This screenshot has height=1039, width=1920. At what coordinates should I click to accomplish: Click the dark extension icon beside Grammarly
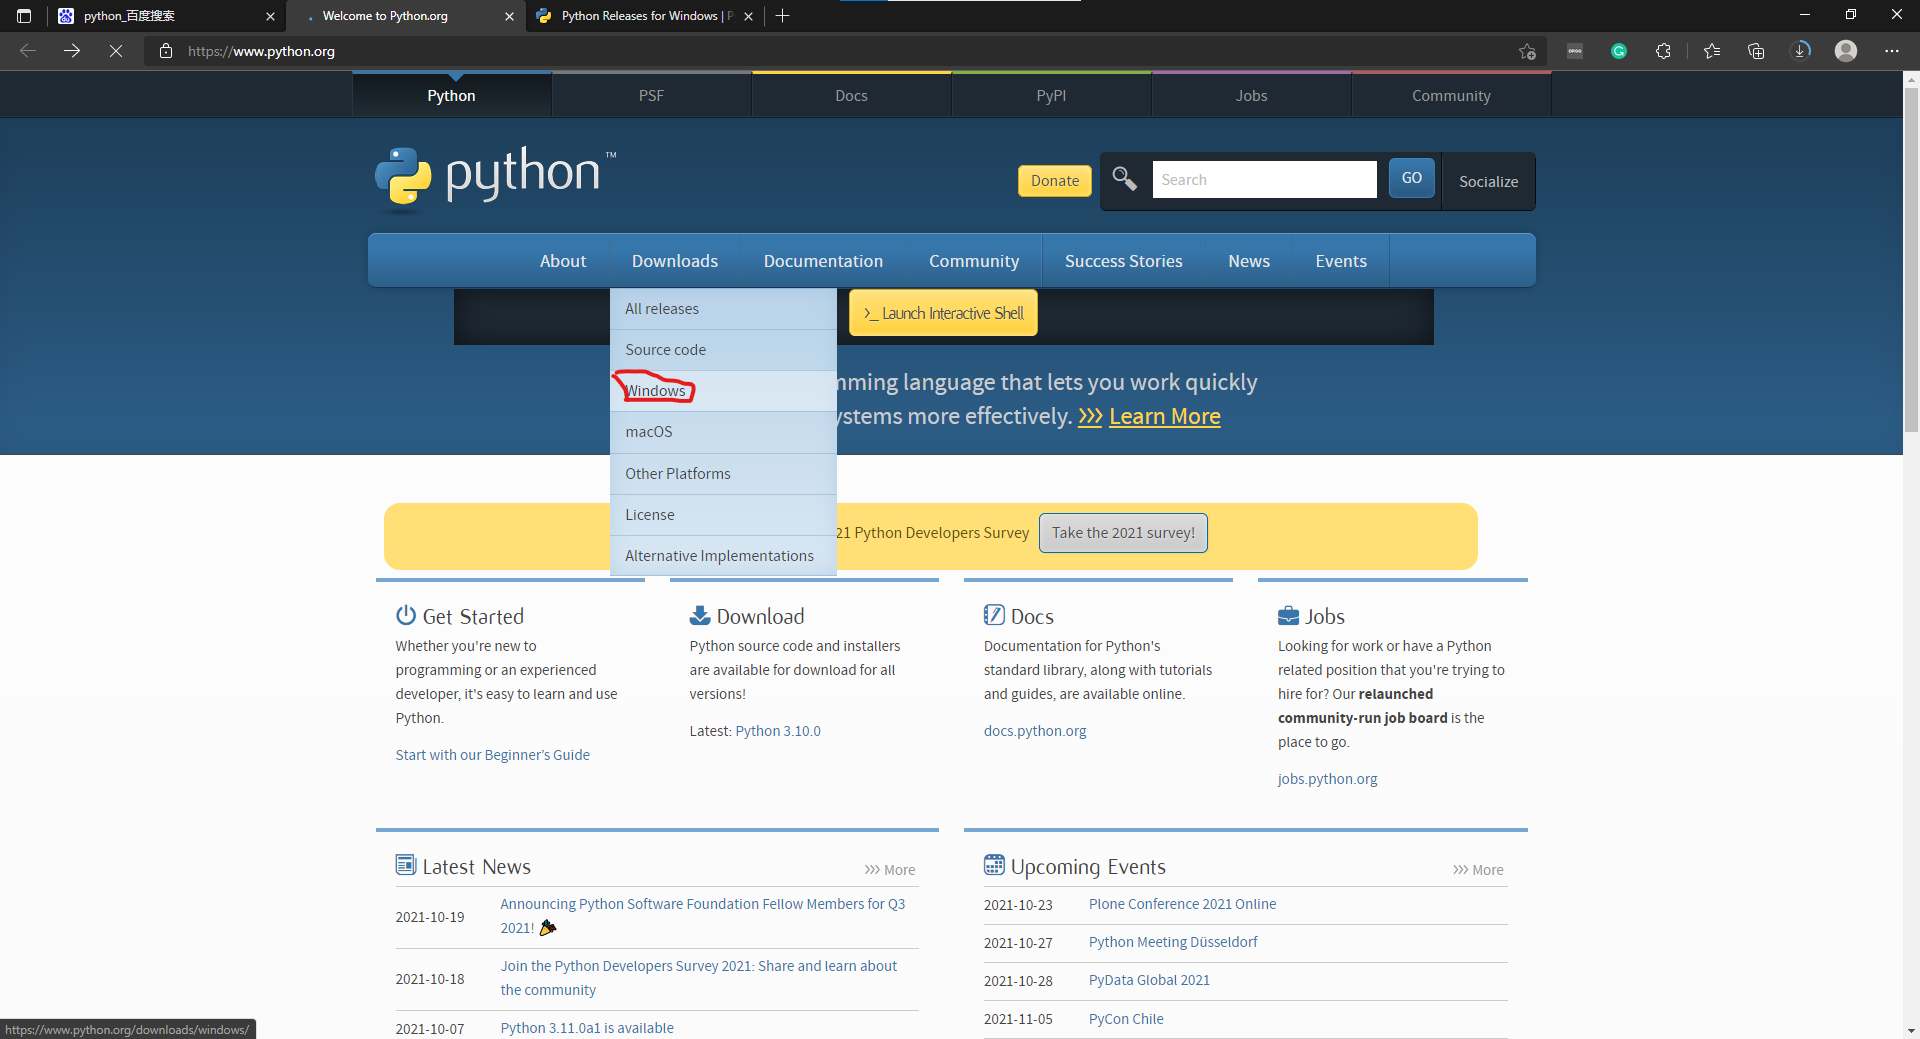1575,51
